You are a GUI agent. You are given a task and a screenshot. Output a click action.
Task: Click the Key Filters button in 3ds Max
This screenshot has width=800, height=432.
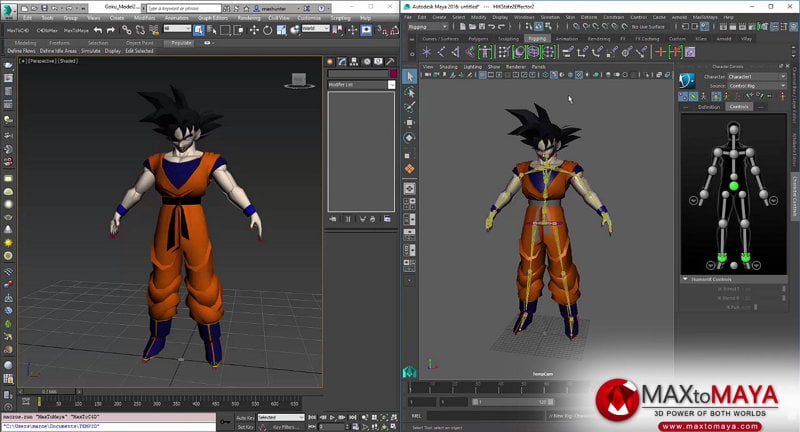point(284,427)
